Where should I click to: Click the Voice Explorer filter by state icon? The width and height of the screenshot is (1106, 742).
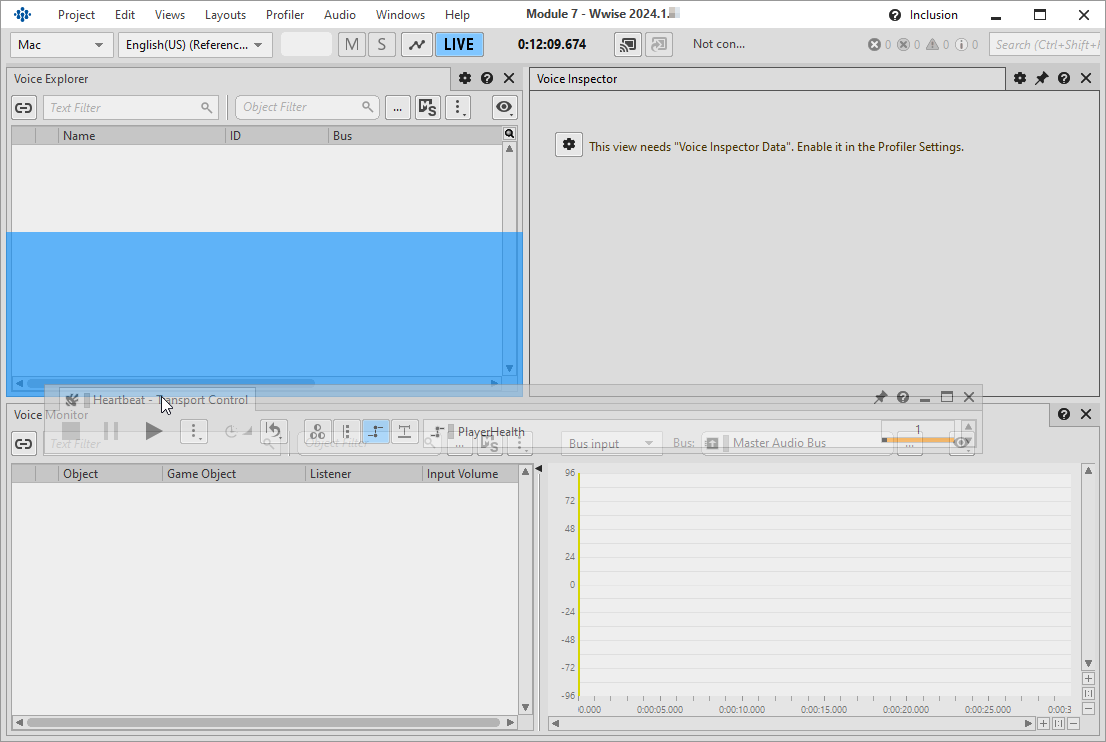pyautogui.click(x=427, y=108)
